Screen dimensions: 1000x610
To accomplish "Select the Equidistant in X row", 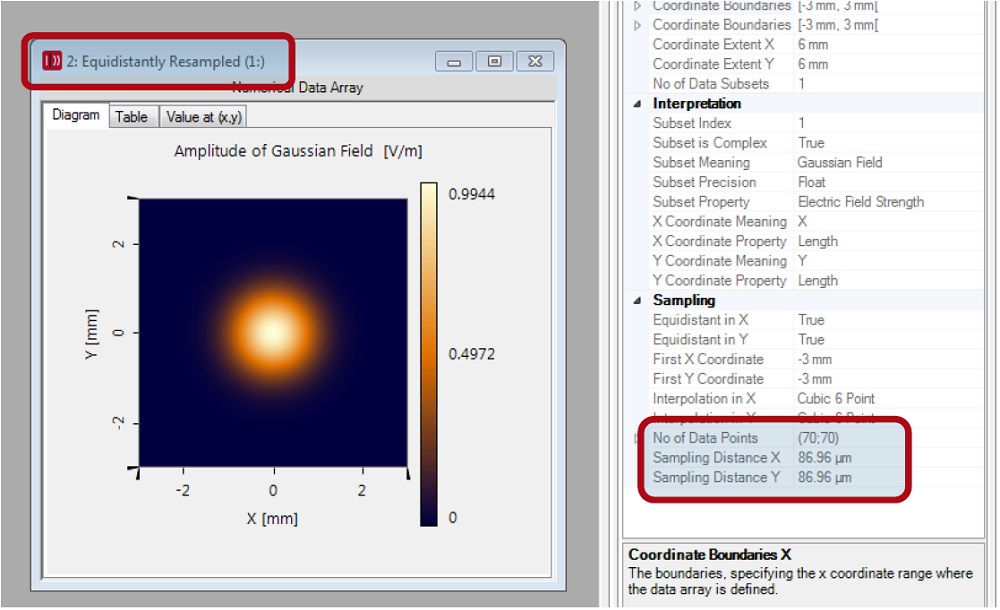I will [x=816, y=320].
